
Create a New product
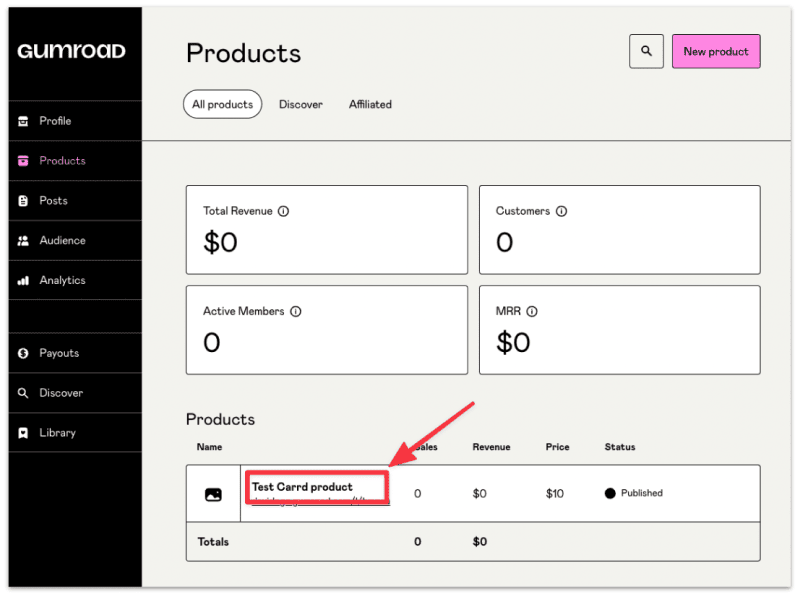tap(716, 51)
